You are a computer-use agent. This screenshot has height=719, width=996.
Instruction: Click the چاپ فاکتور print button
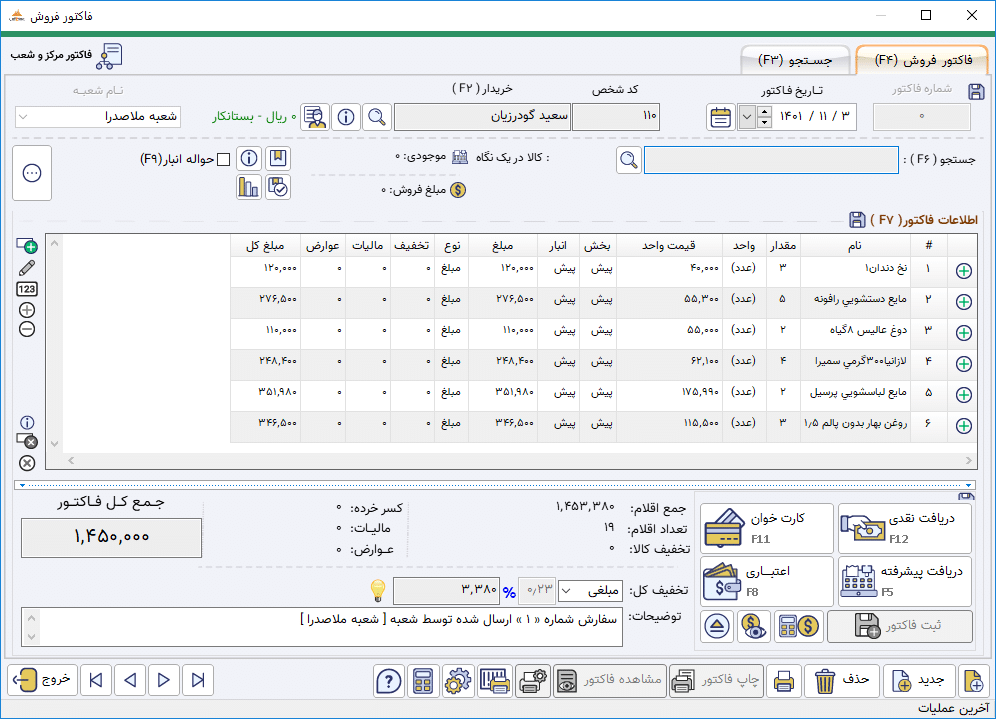click(716, 681)
